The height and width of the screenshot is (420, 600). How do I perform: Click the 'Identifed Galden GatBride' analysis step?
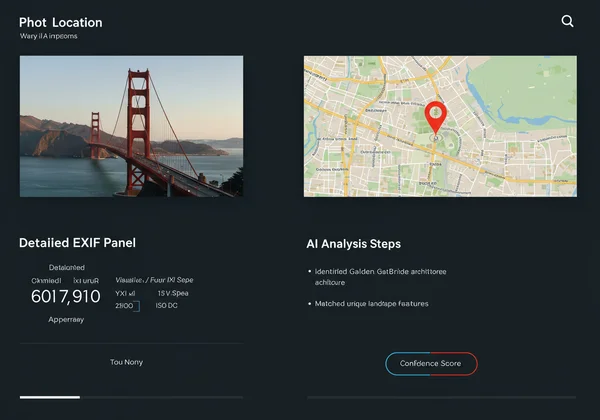click(380, 277)
